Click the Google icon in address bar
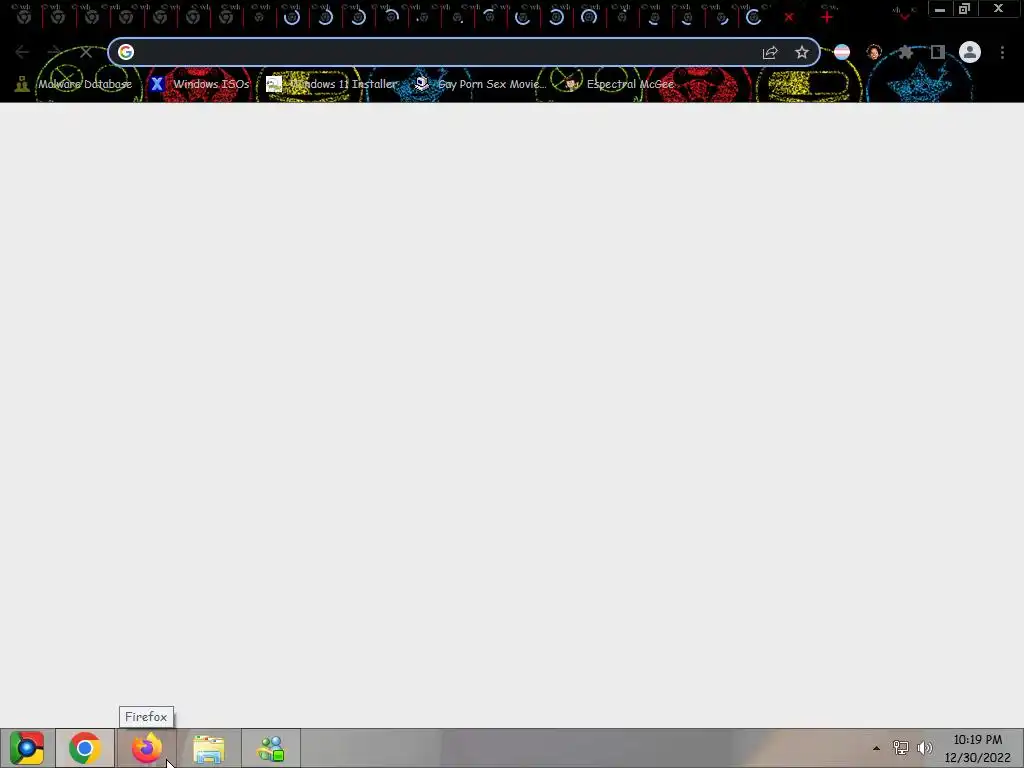 (126, 52)
